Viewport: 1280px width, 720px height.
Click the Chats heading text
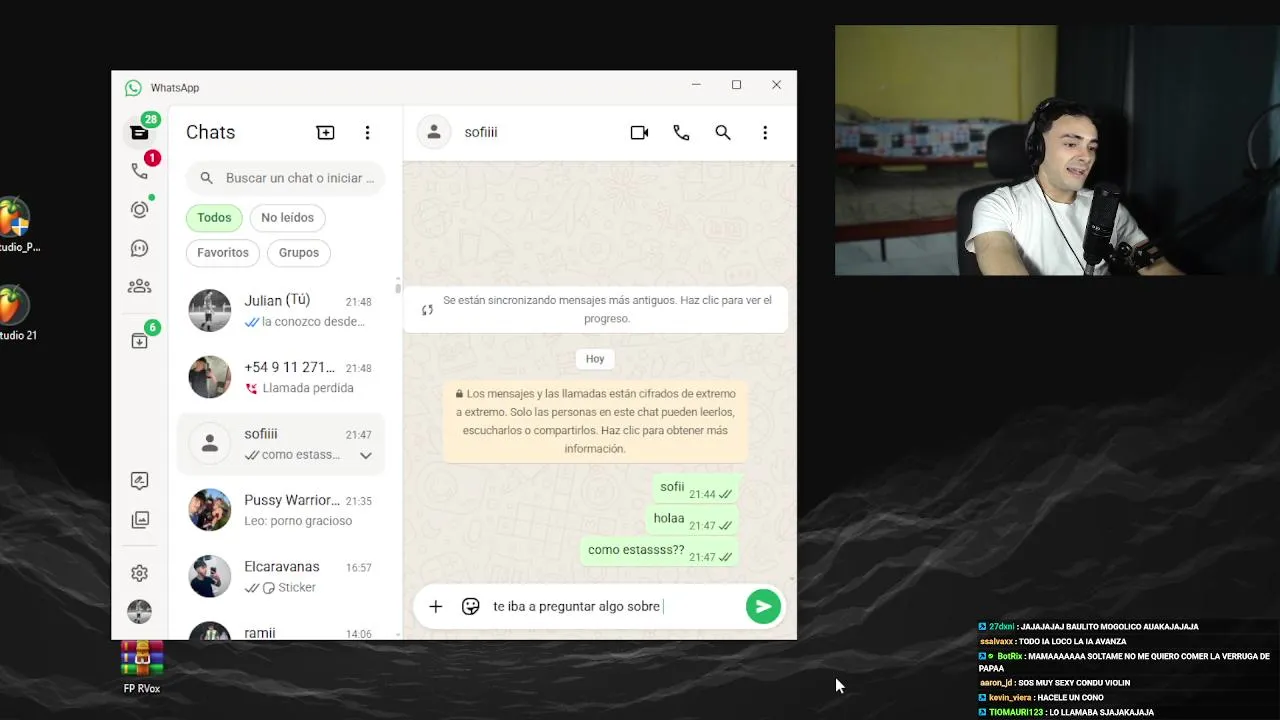[210, 132]
